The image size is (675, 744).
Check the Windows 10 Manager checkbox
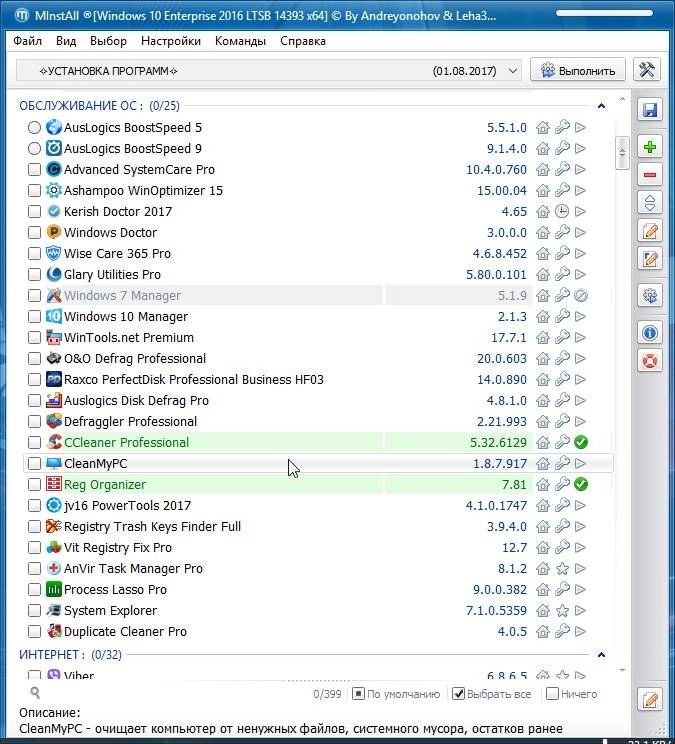click(x=34, y=316)
